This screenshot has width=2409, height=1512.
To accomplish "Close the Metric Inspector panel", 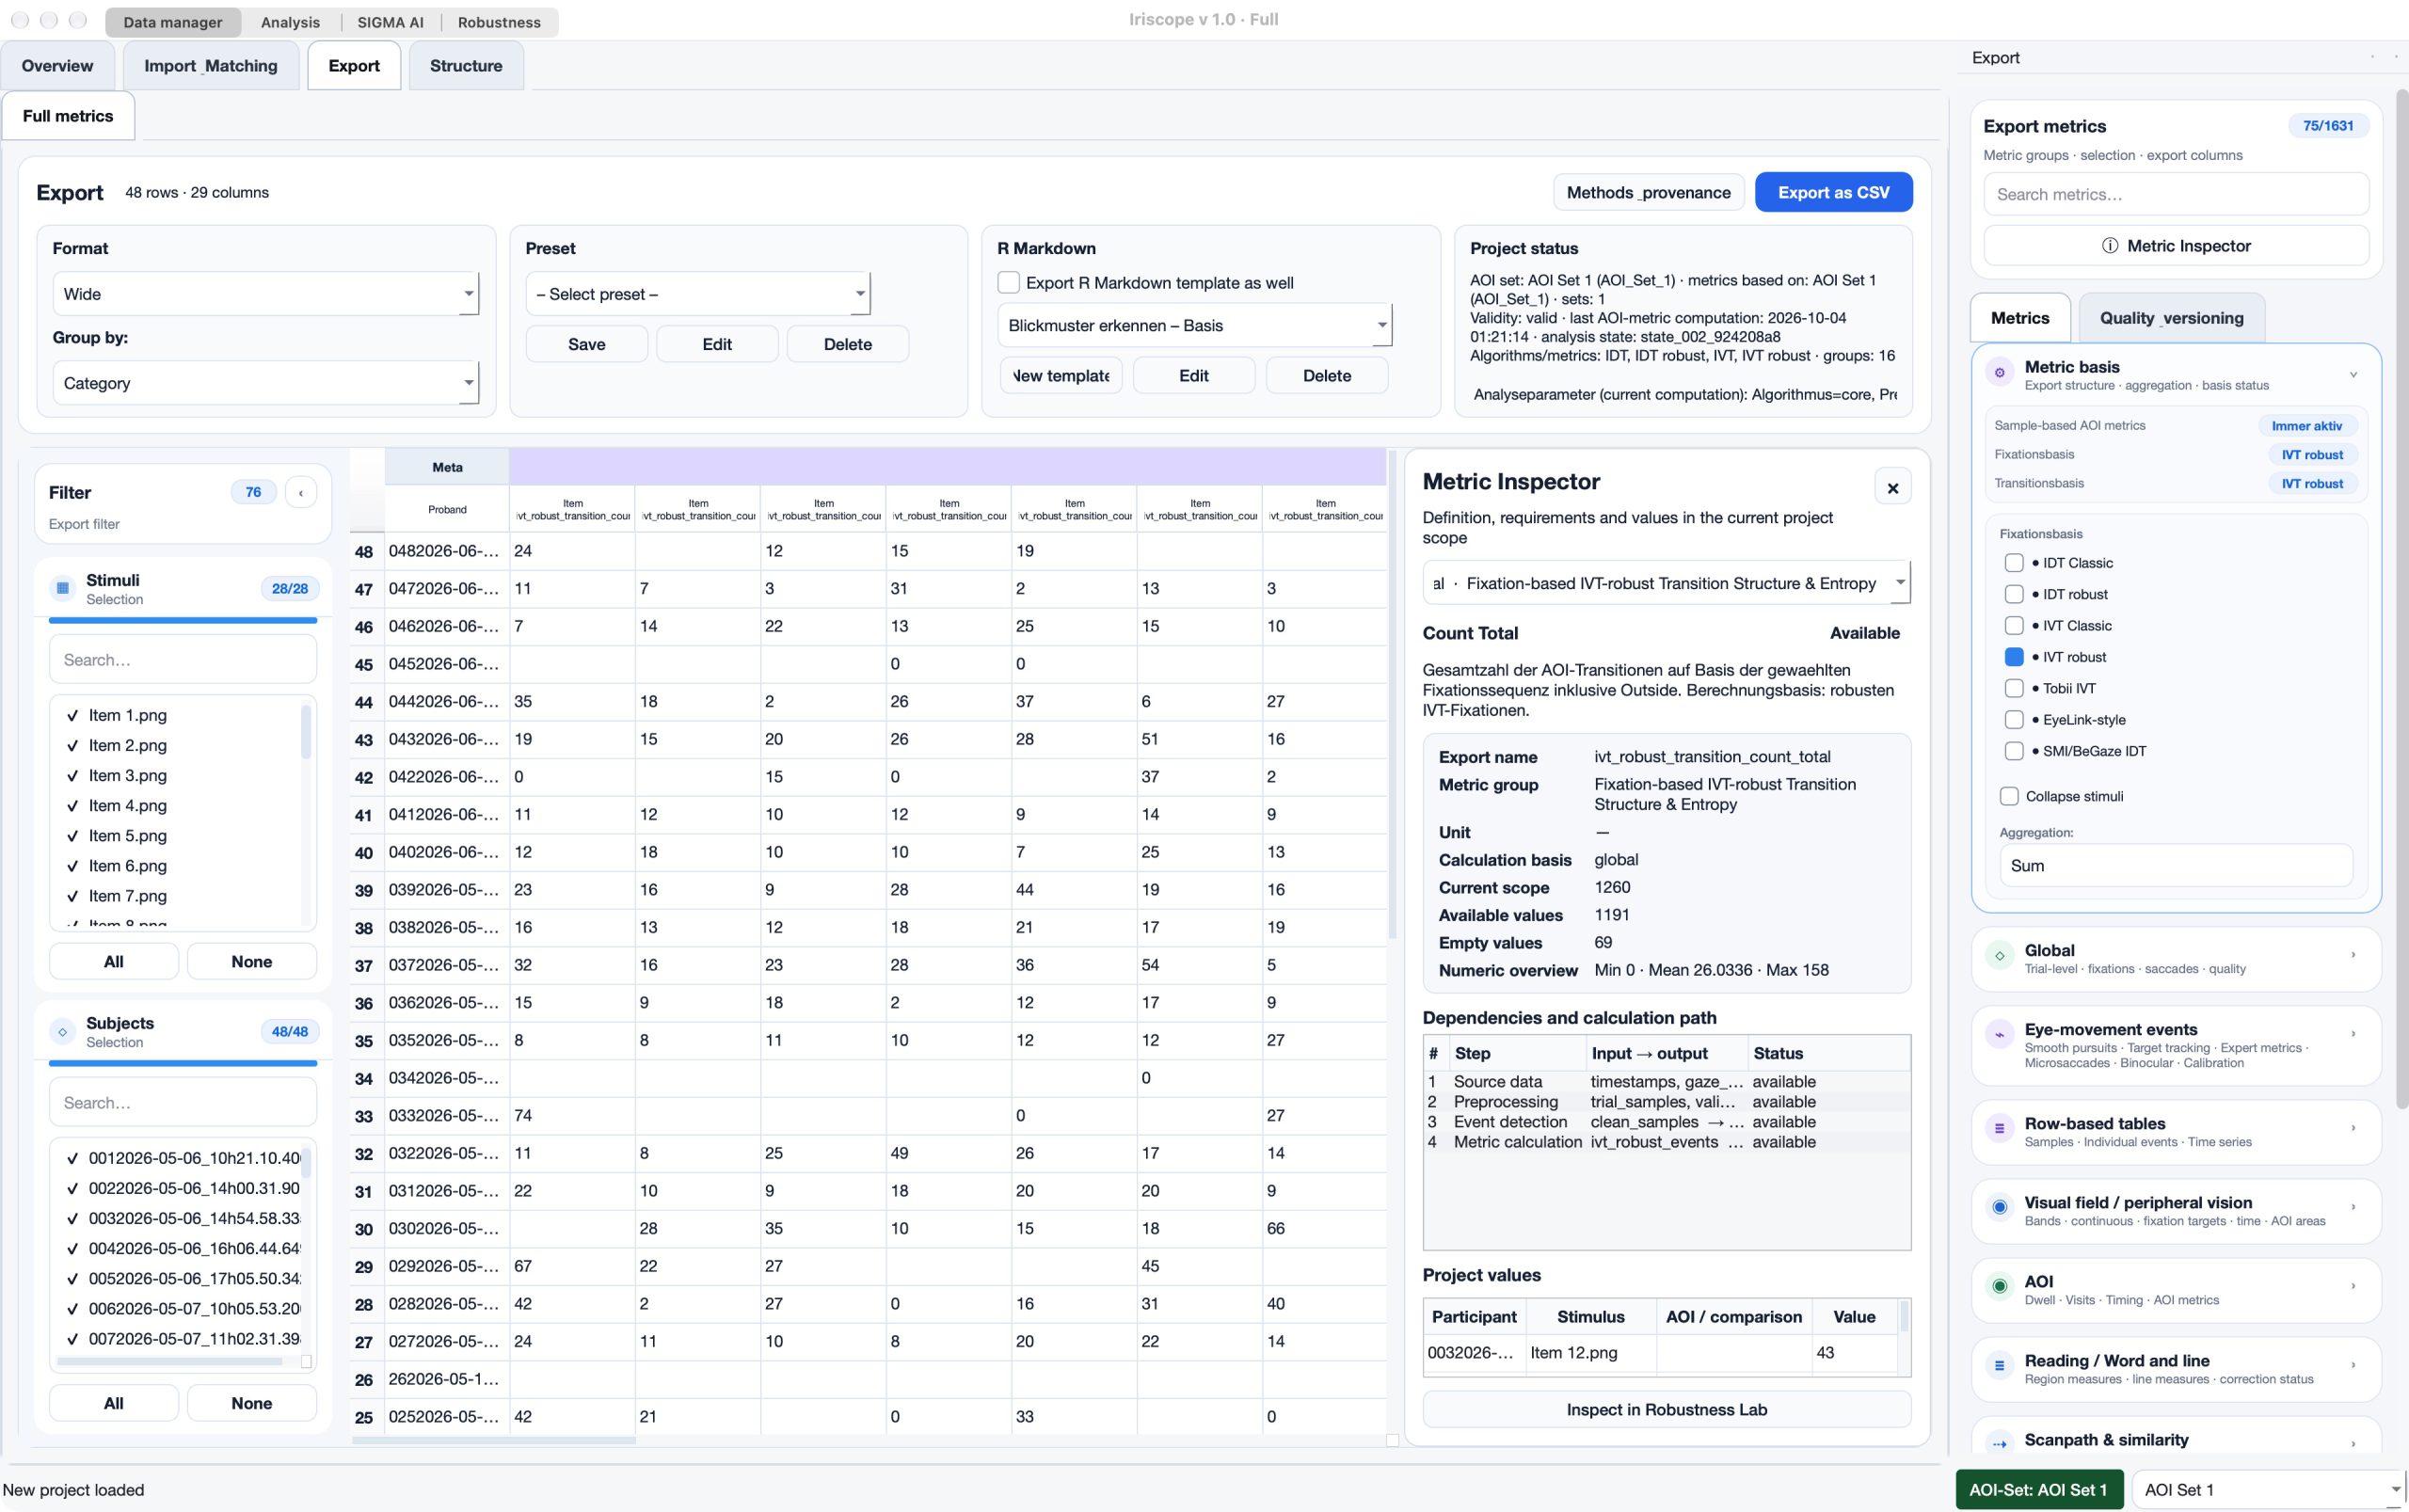I will [x=1892, y=488].
